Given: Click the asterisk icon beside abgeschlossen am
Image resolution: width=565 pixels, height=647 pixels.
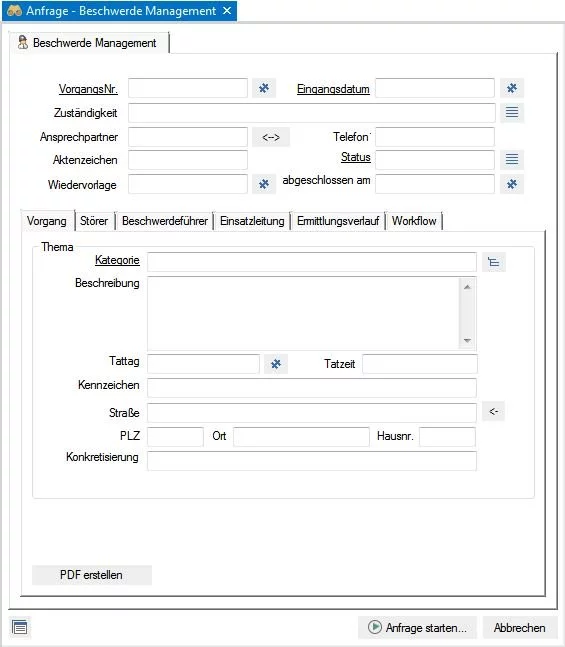Looking at the screenshot, I should (x=512, y=184).
